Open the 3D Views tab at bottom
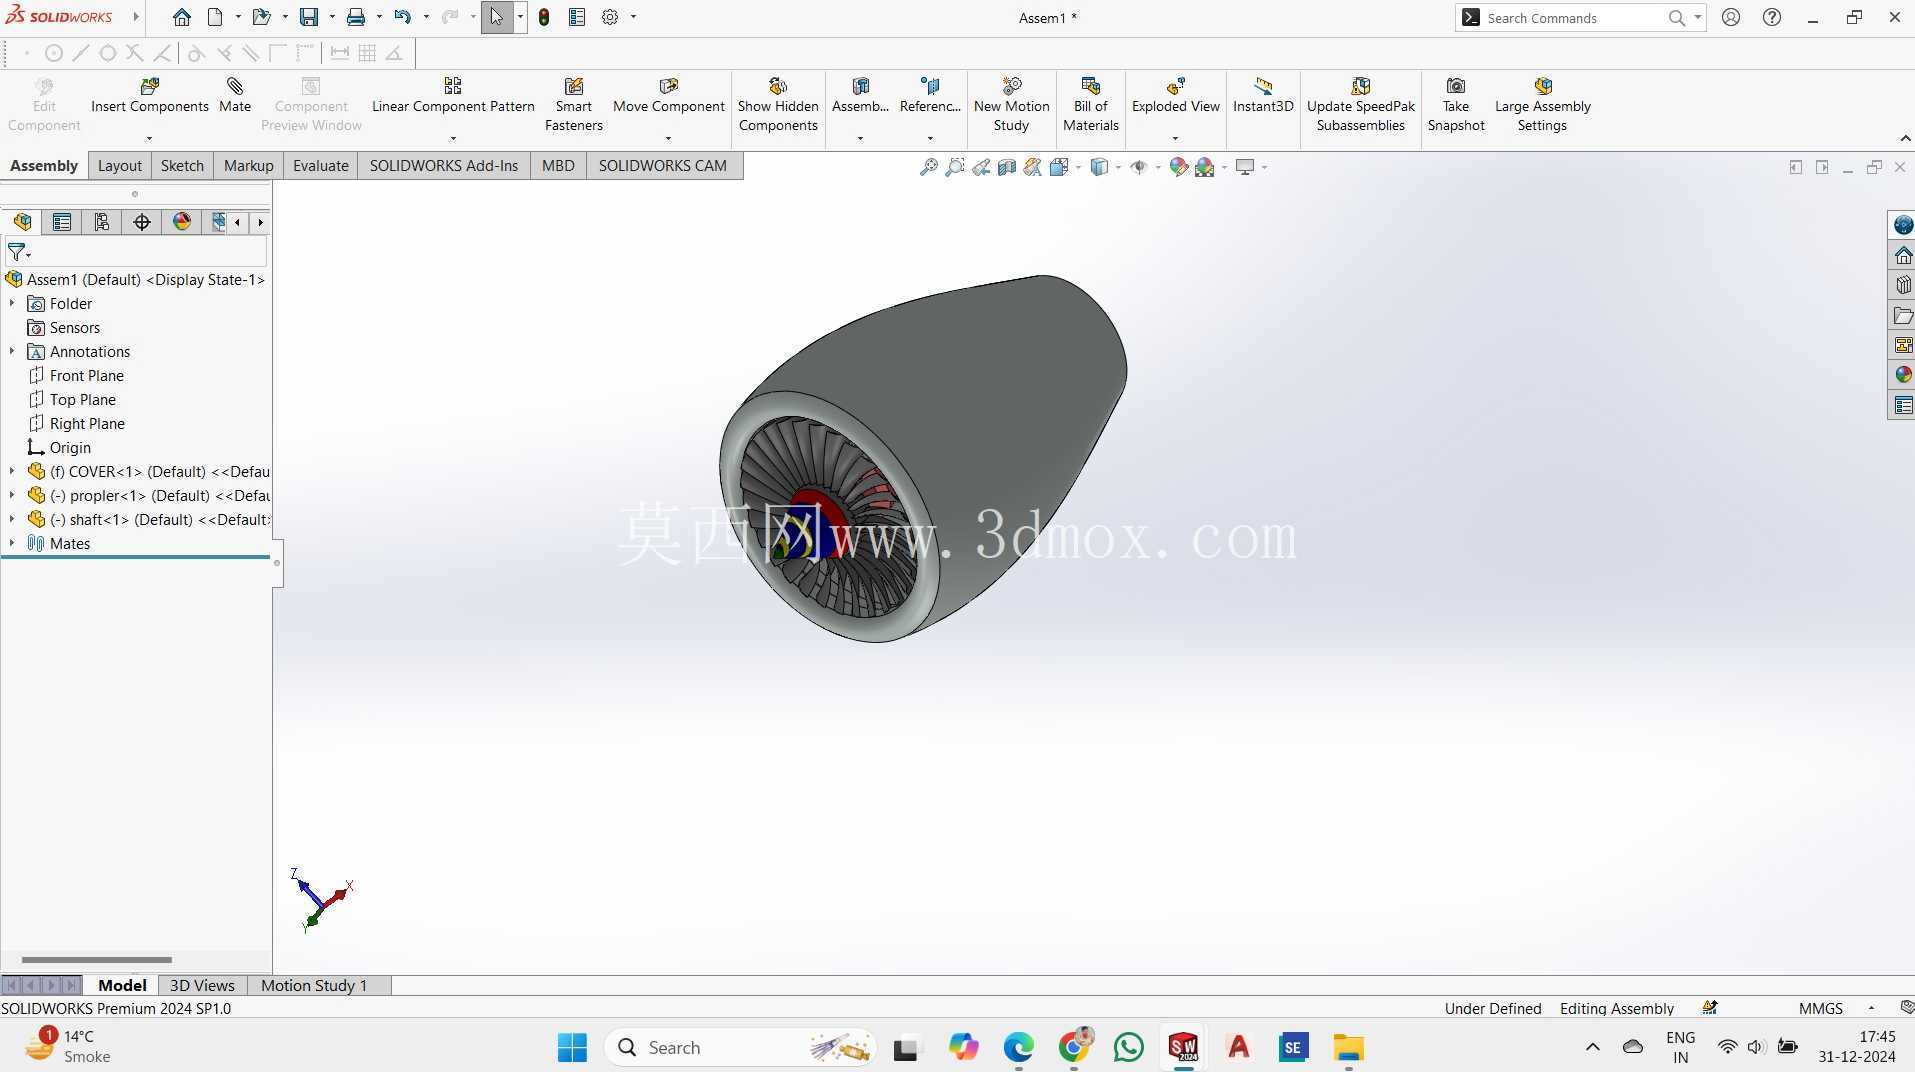This screenshot has width=1915, height=1072. point(202,986)
